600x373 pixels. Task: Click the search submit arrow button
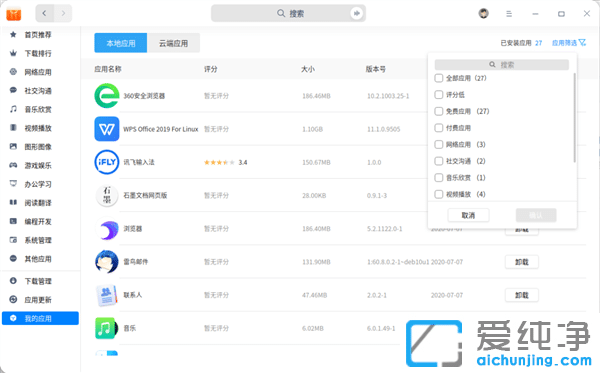point(356,13)
